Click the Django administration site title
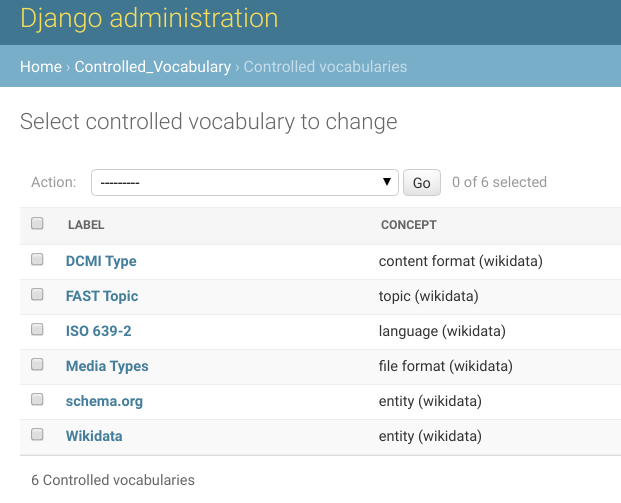Image resolution: width=621 pixels, height=503 pixels. coord(149,18)
